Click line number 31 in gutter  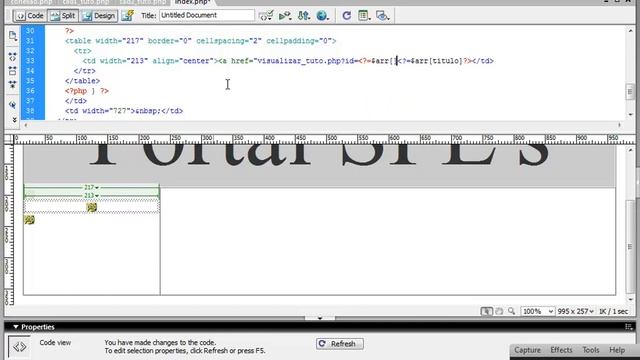click(x=30, y=41)
